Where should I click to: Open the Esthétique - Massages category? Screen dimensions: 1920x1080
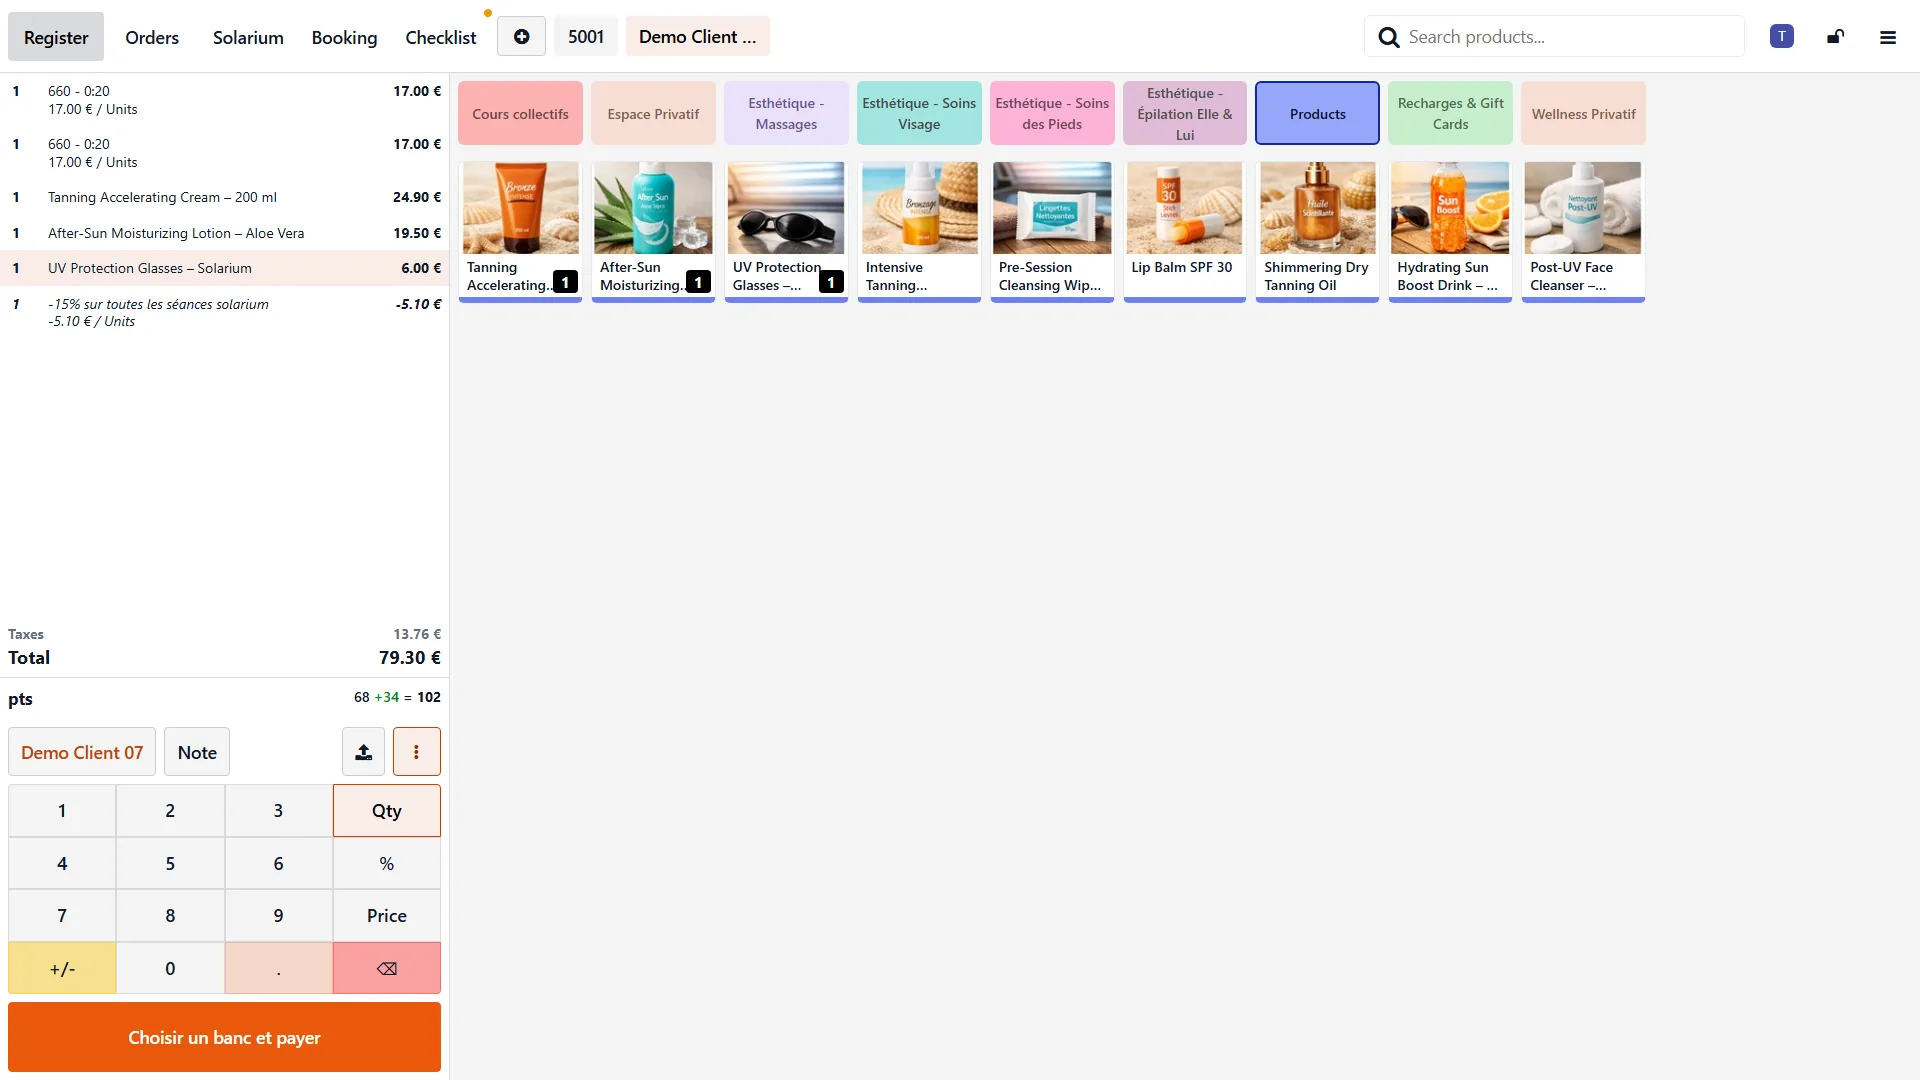786,114
